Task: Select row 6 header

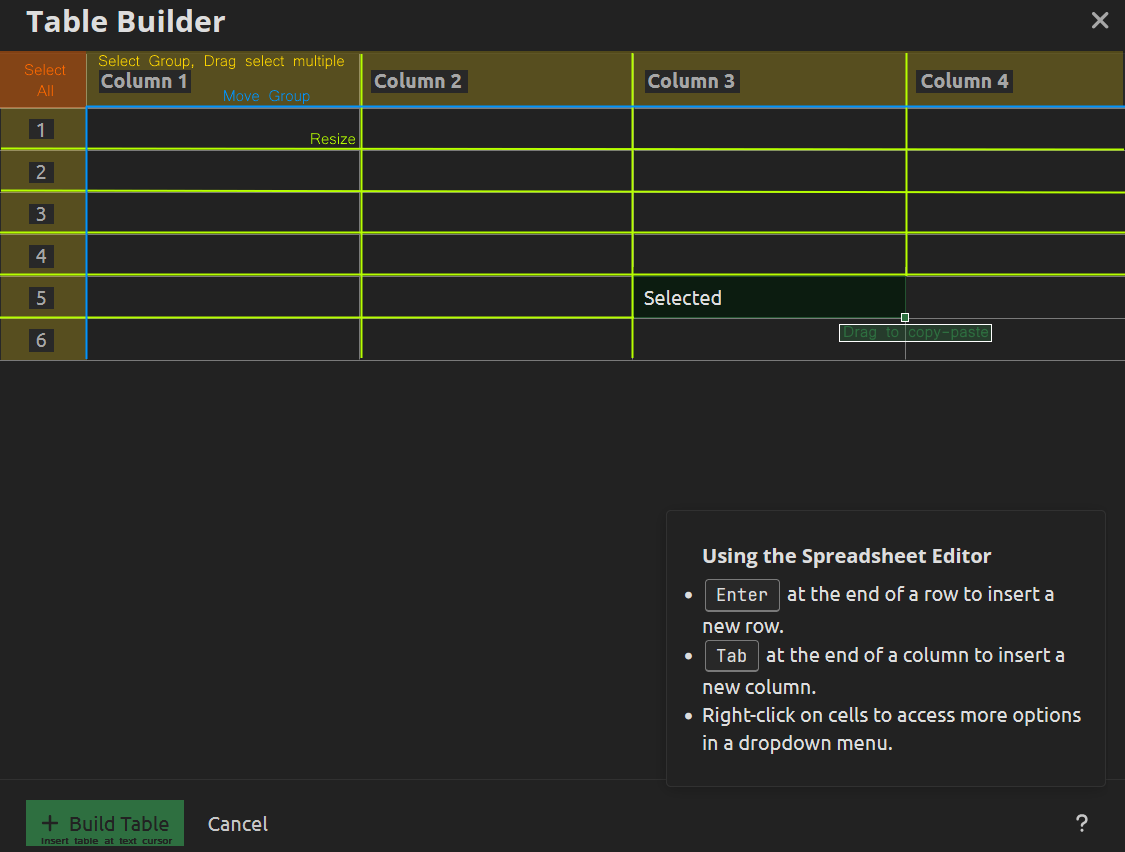Action: (43, 340)
